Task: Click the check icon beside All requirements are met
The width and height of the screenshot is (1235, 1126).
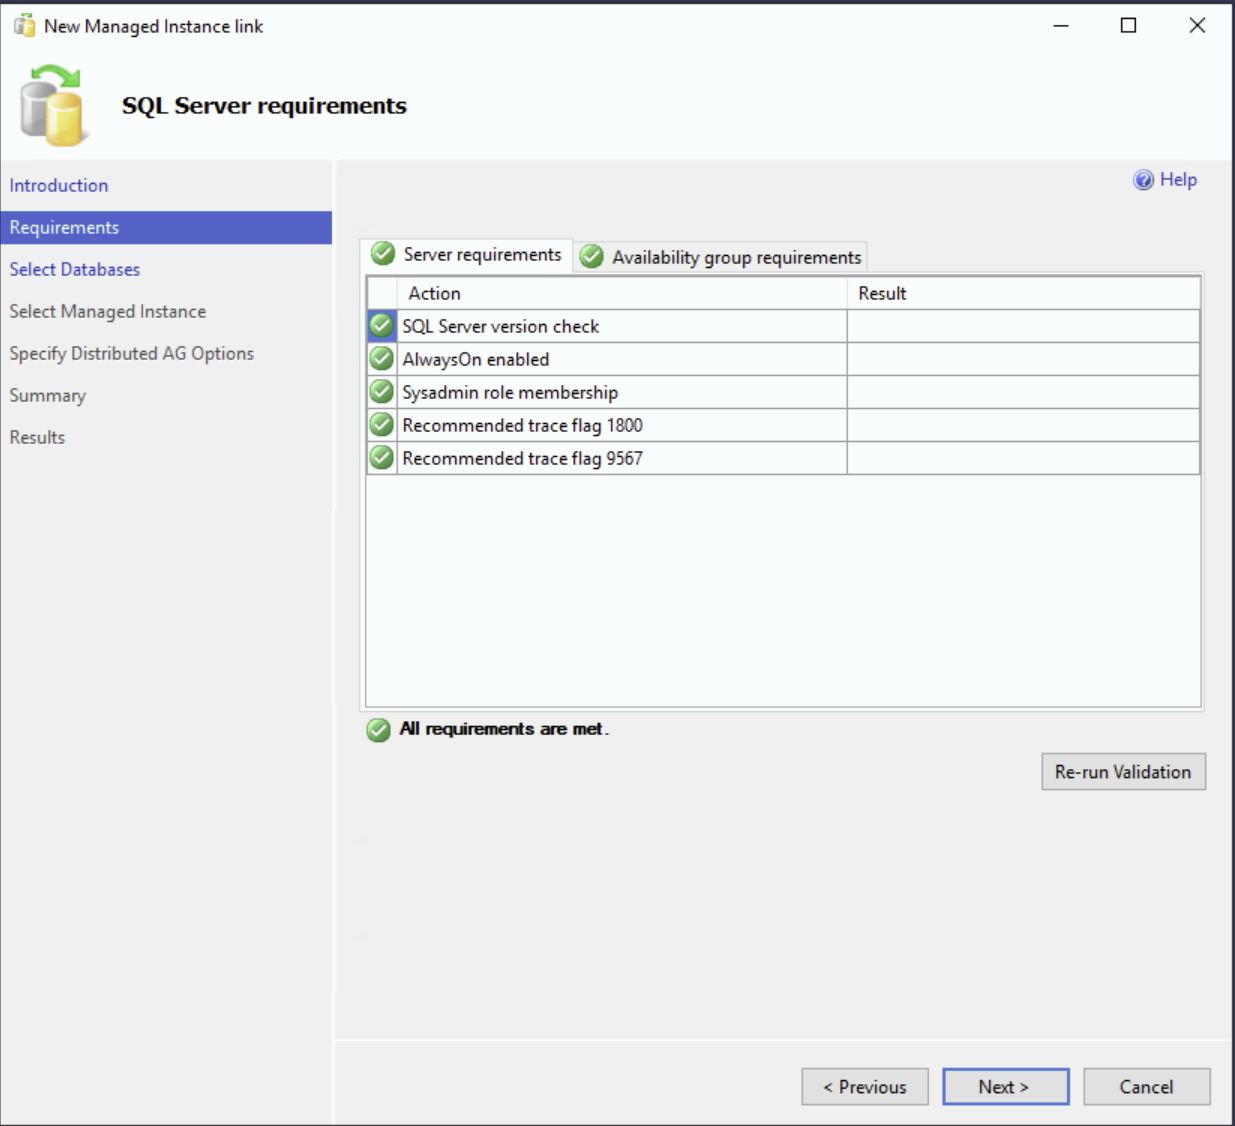Action: [x=378, y=730]
